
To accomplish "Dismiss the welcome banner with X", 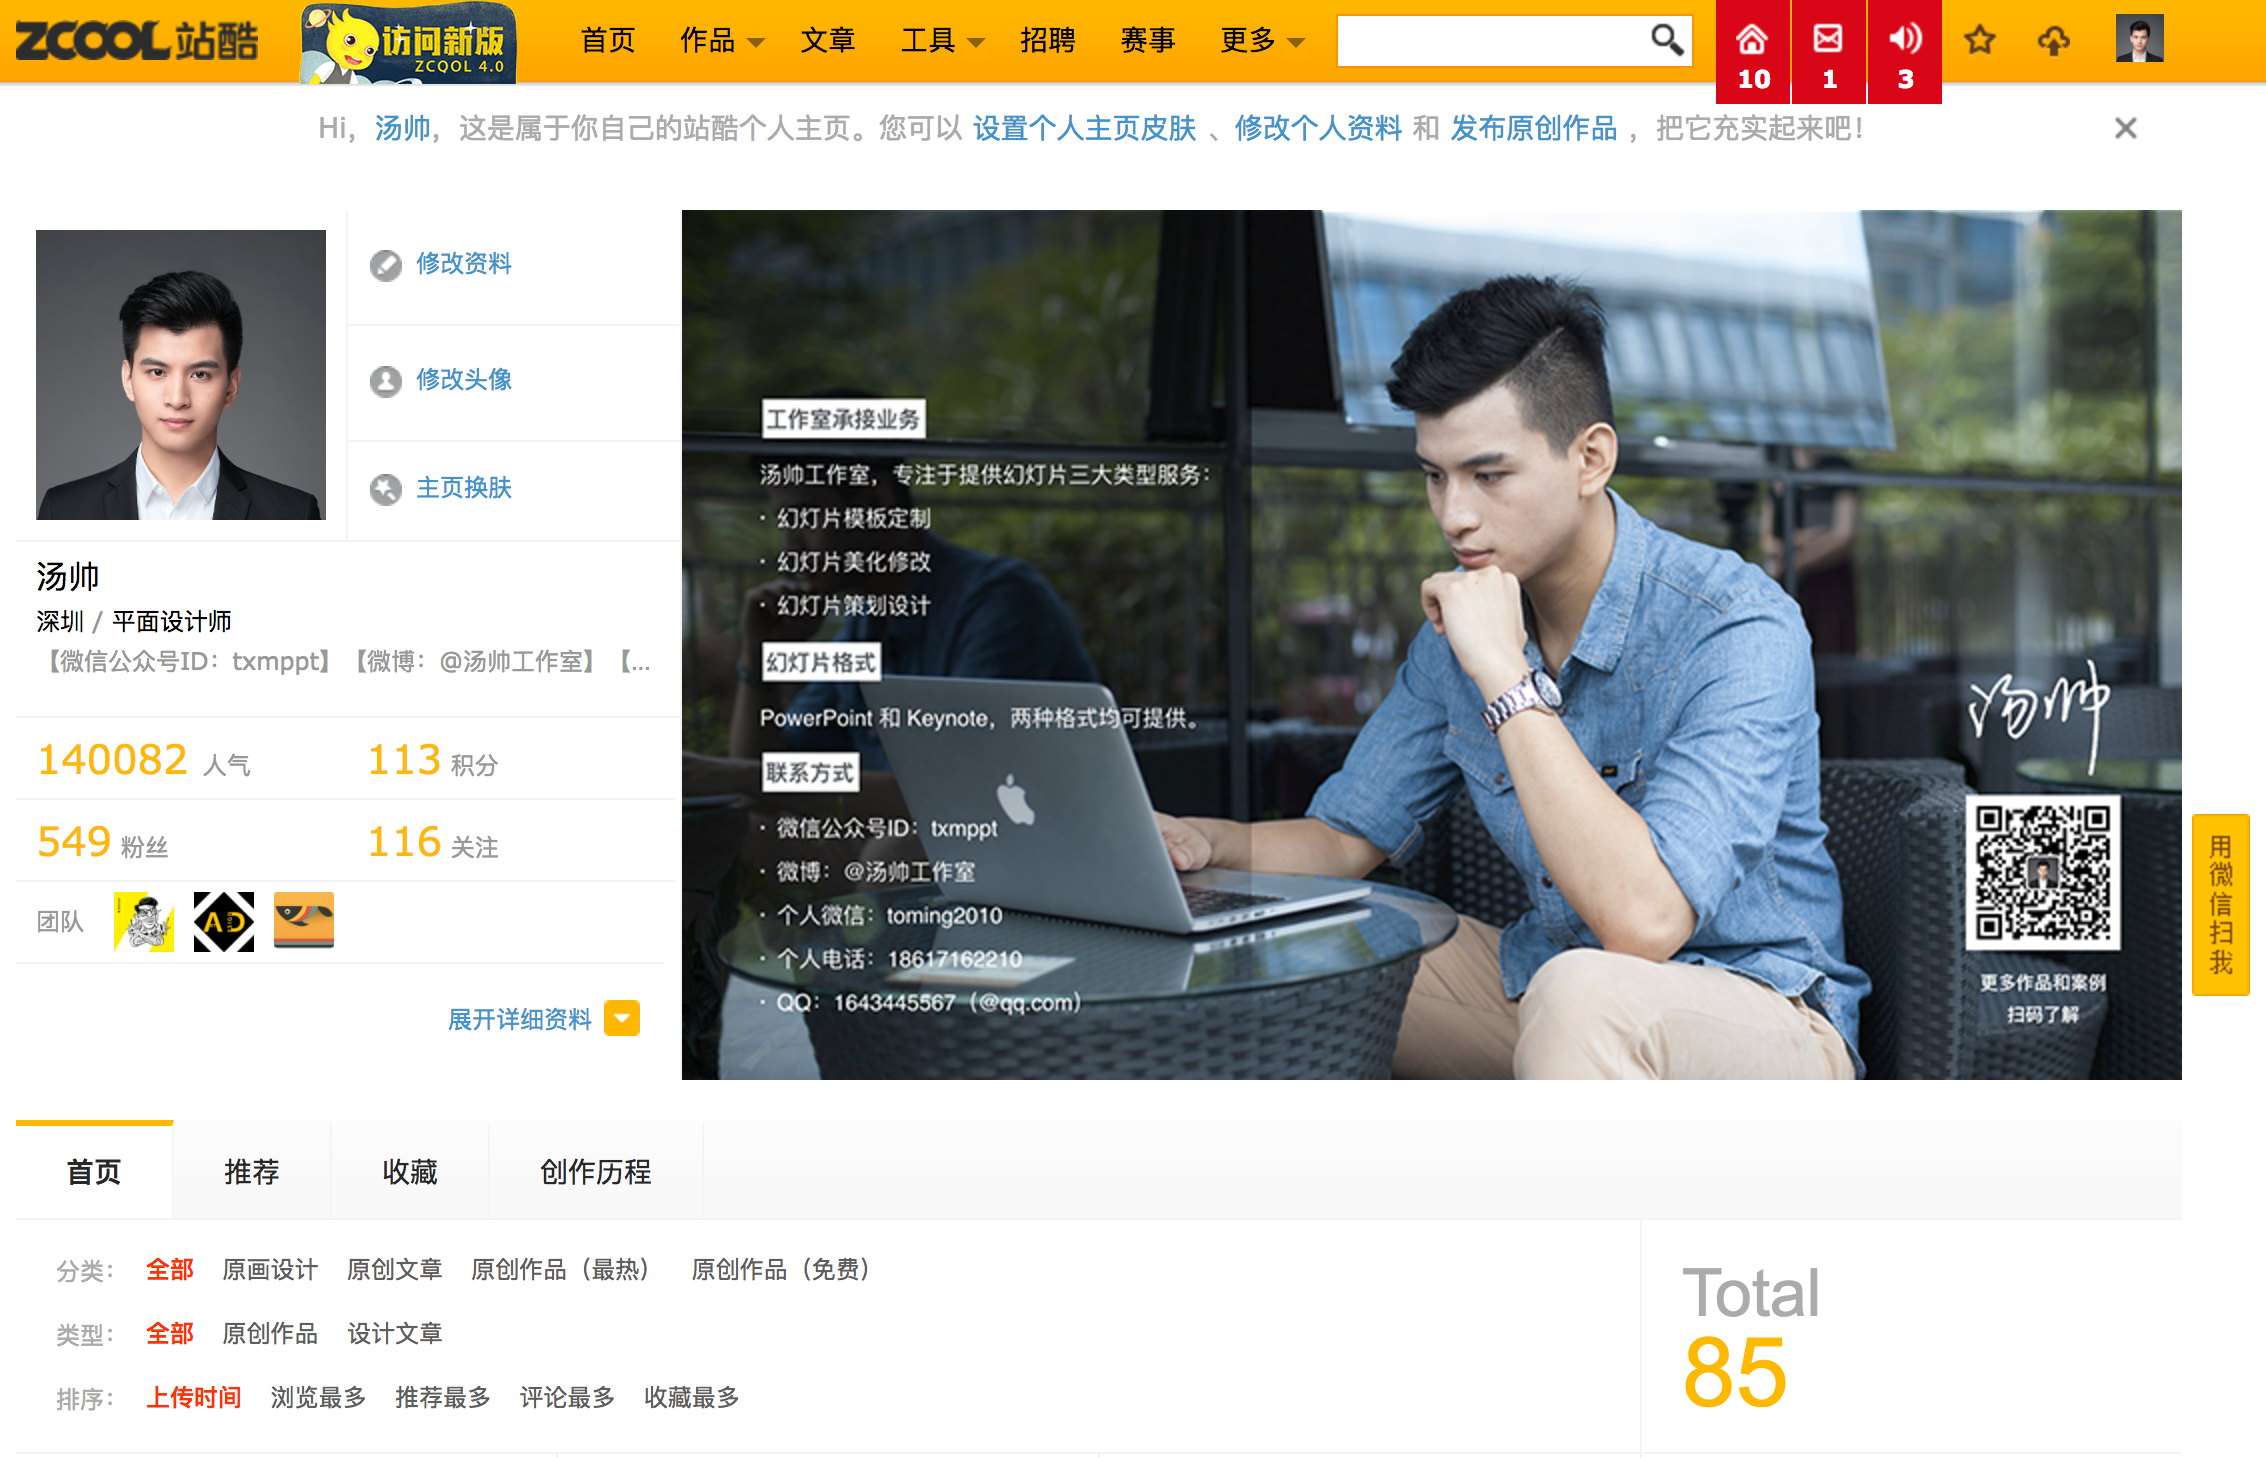I will tap(2125, 128).
